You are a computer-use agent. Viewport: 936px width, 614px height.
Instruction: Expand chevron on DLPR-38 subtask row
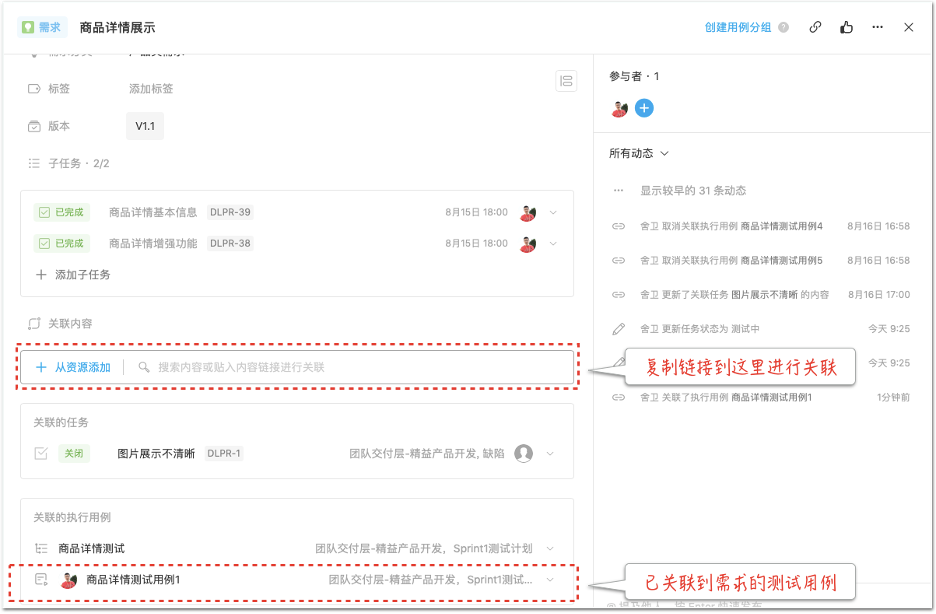pos(553,243)
